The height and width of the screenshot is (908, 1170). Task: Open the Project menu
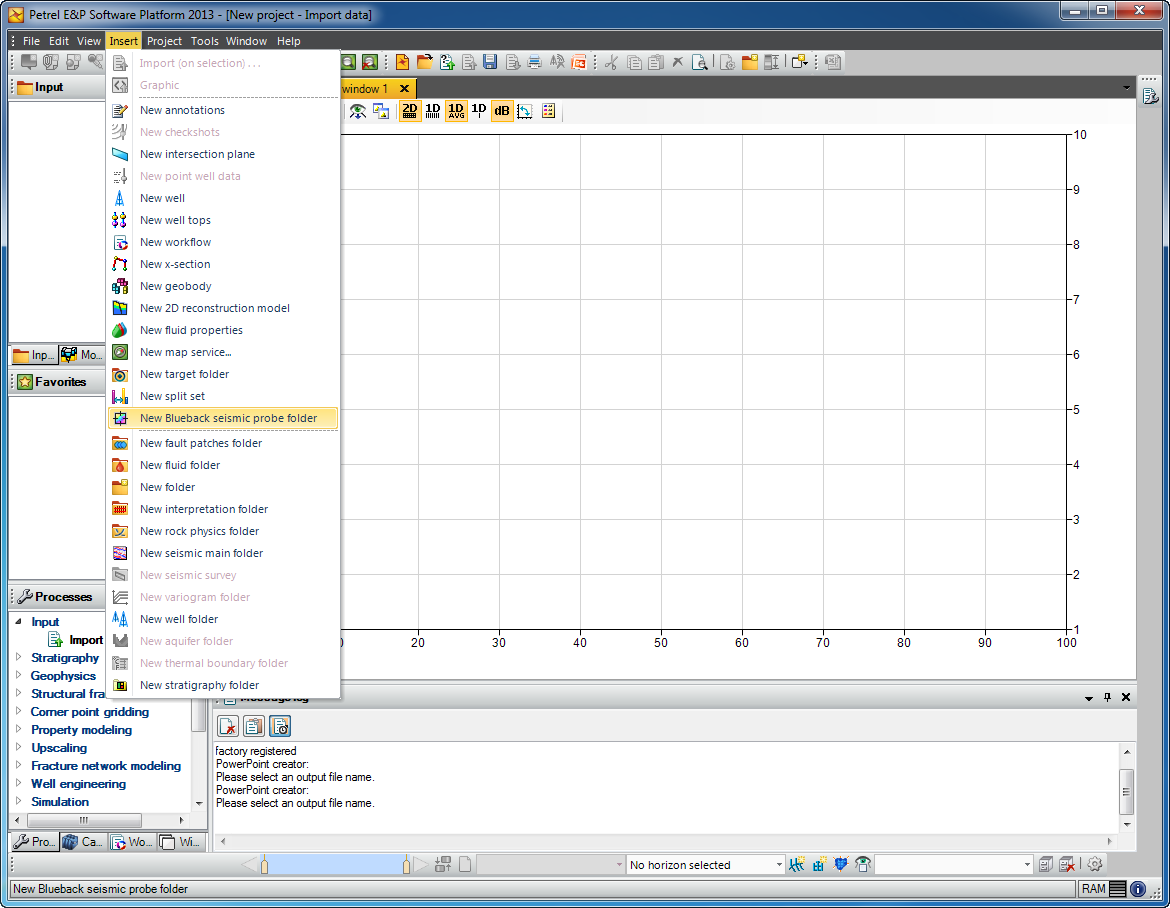coord(163,41)
